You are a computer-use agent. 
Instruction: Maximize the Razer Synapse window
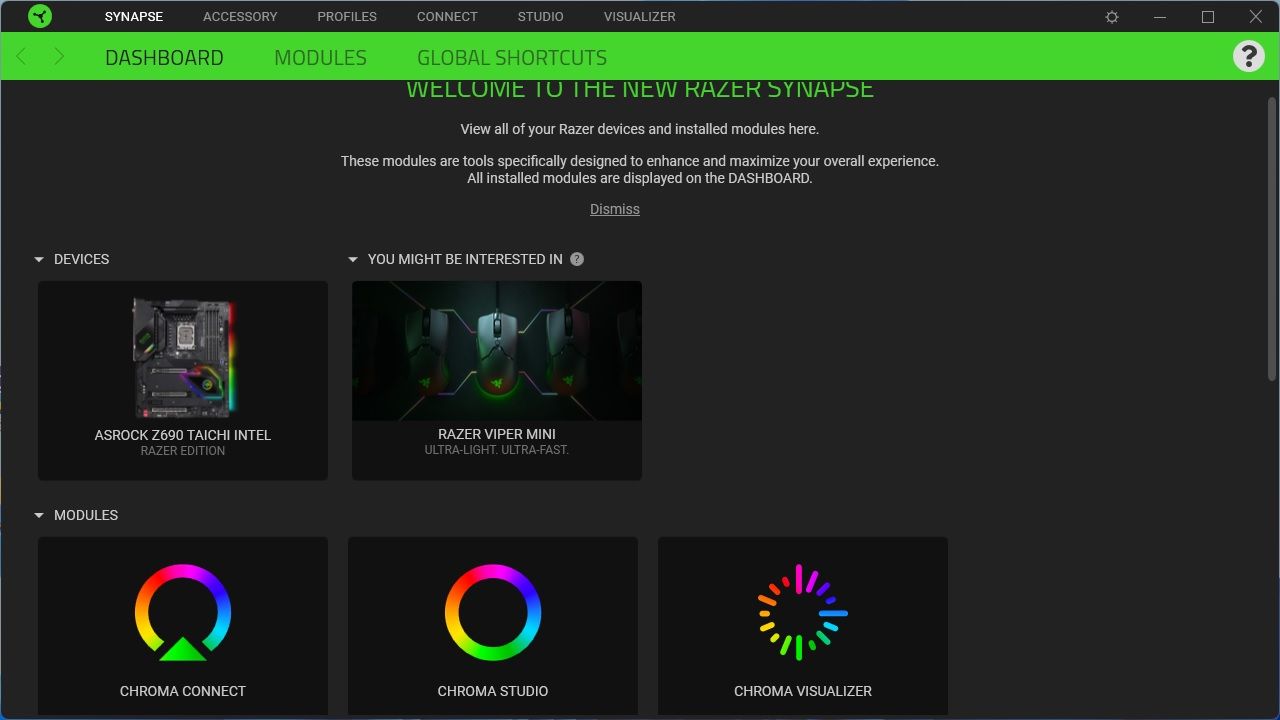point(1208,17)
